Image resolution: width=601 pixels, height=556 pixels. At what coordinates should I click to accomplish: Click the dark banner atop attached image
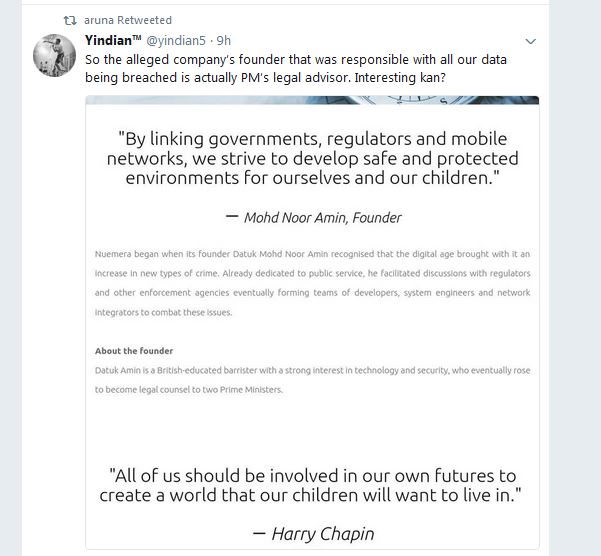point(312,100)
